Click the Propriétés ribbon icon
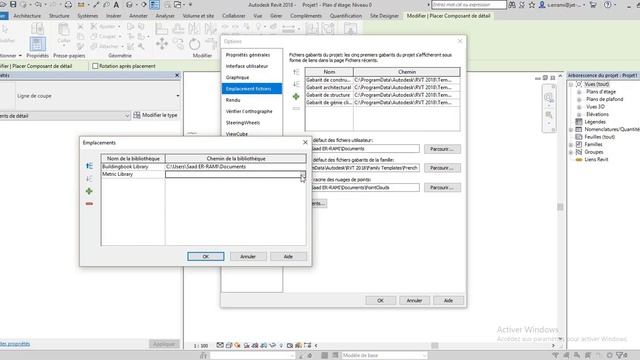Screen dimensions: 640x360 point(37,44)
